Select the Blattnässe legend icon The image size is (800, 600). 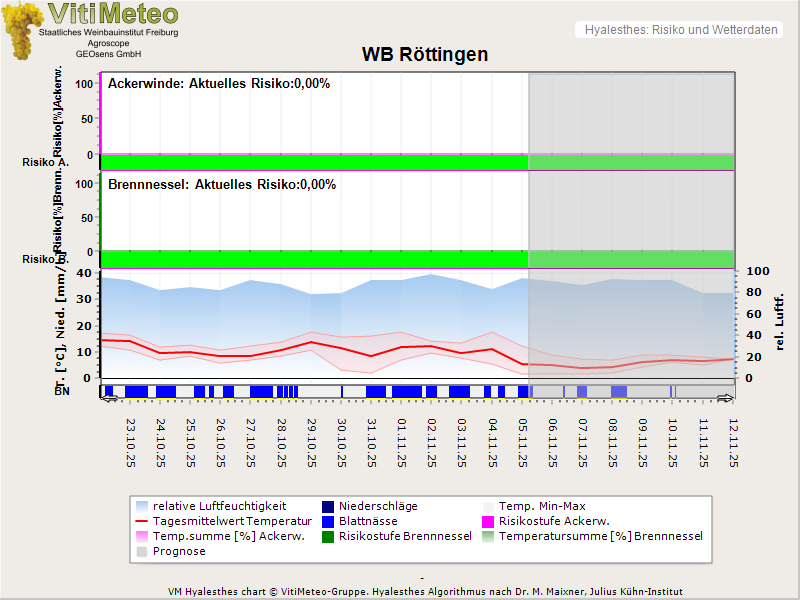[x=330, y=521]
